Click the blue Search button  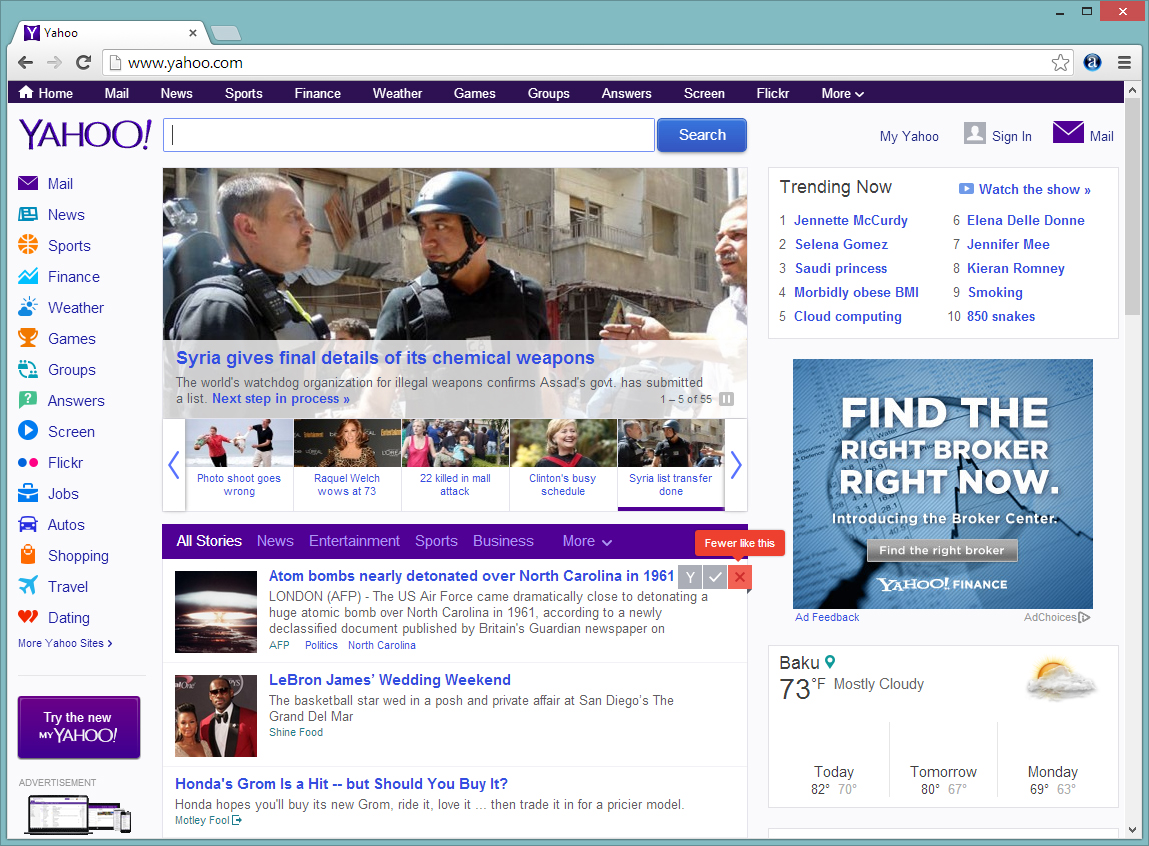pyautogui.click(x=702, y=135)
